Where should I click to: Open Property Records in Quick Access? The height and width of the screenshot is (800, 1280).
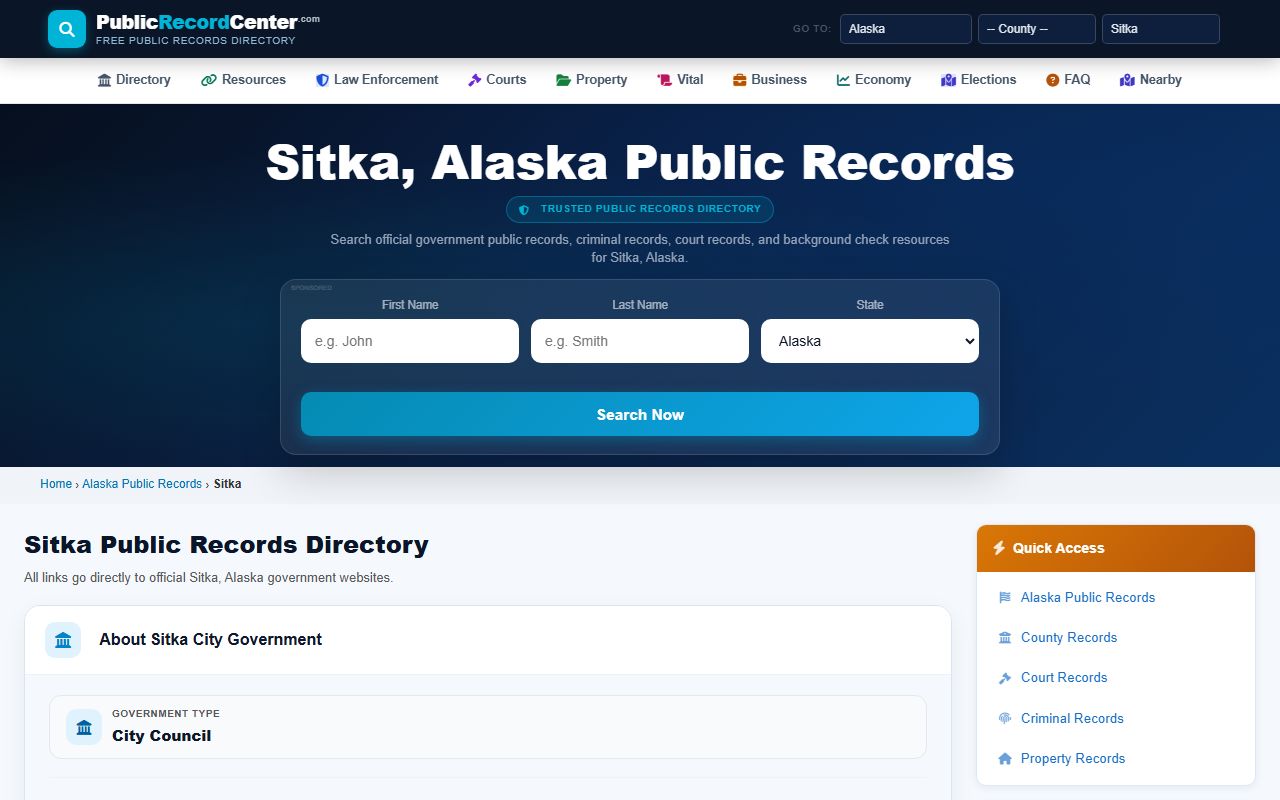click(1073, 759)
